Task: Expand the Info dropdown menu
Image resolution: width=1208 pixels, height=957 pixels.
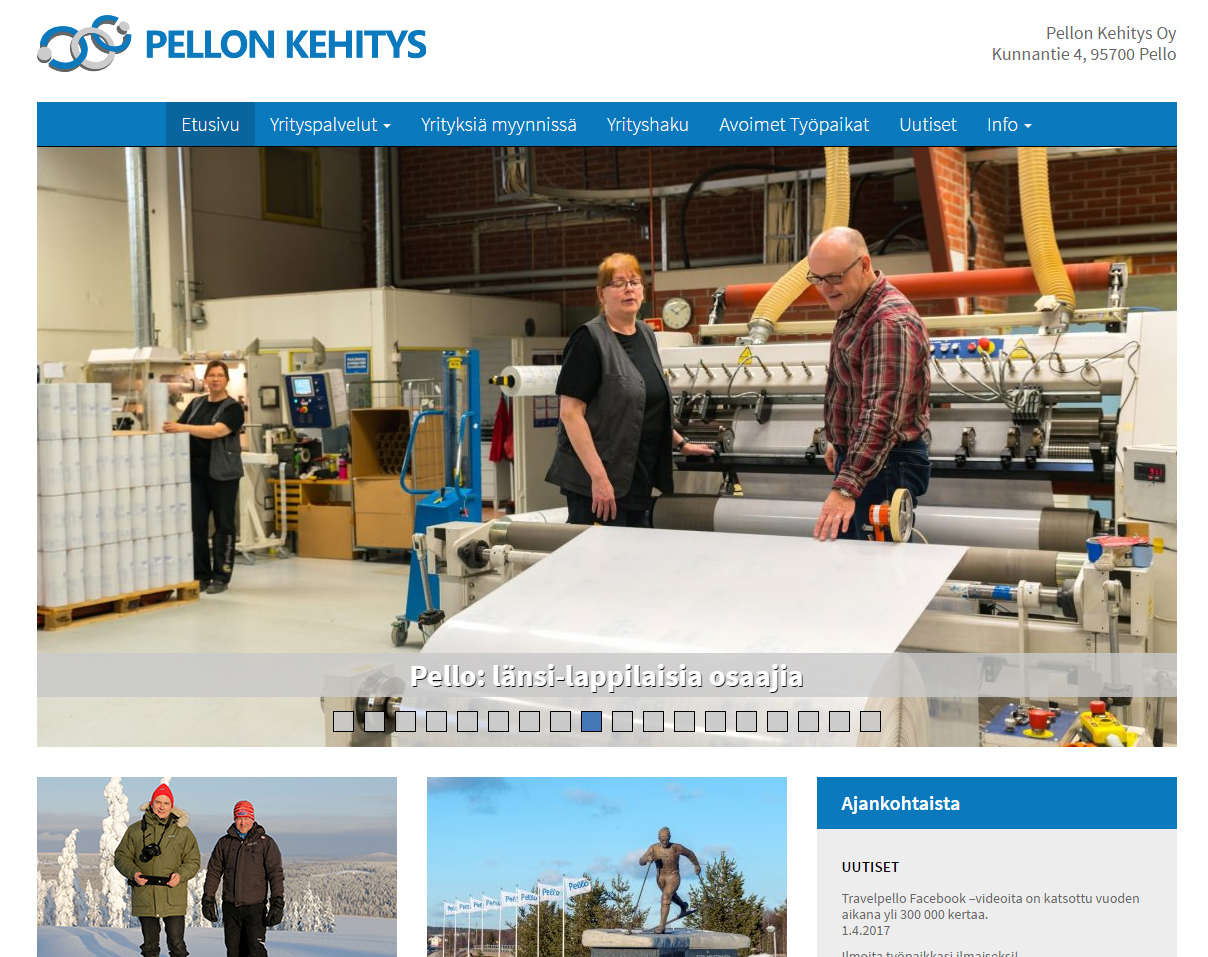Action: (1009, 125)
